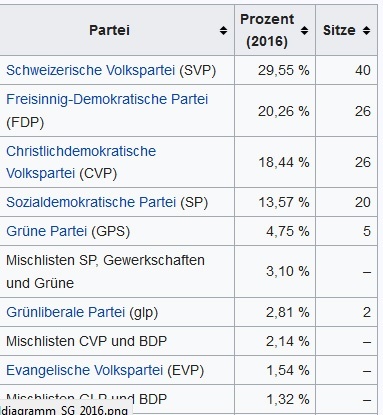Select Mischlisten SP, Gewerkschaften und Grüne cell
The image size is (383, 415).
[117, 272]
